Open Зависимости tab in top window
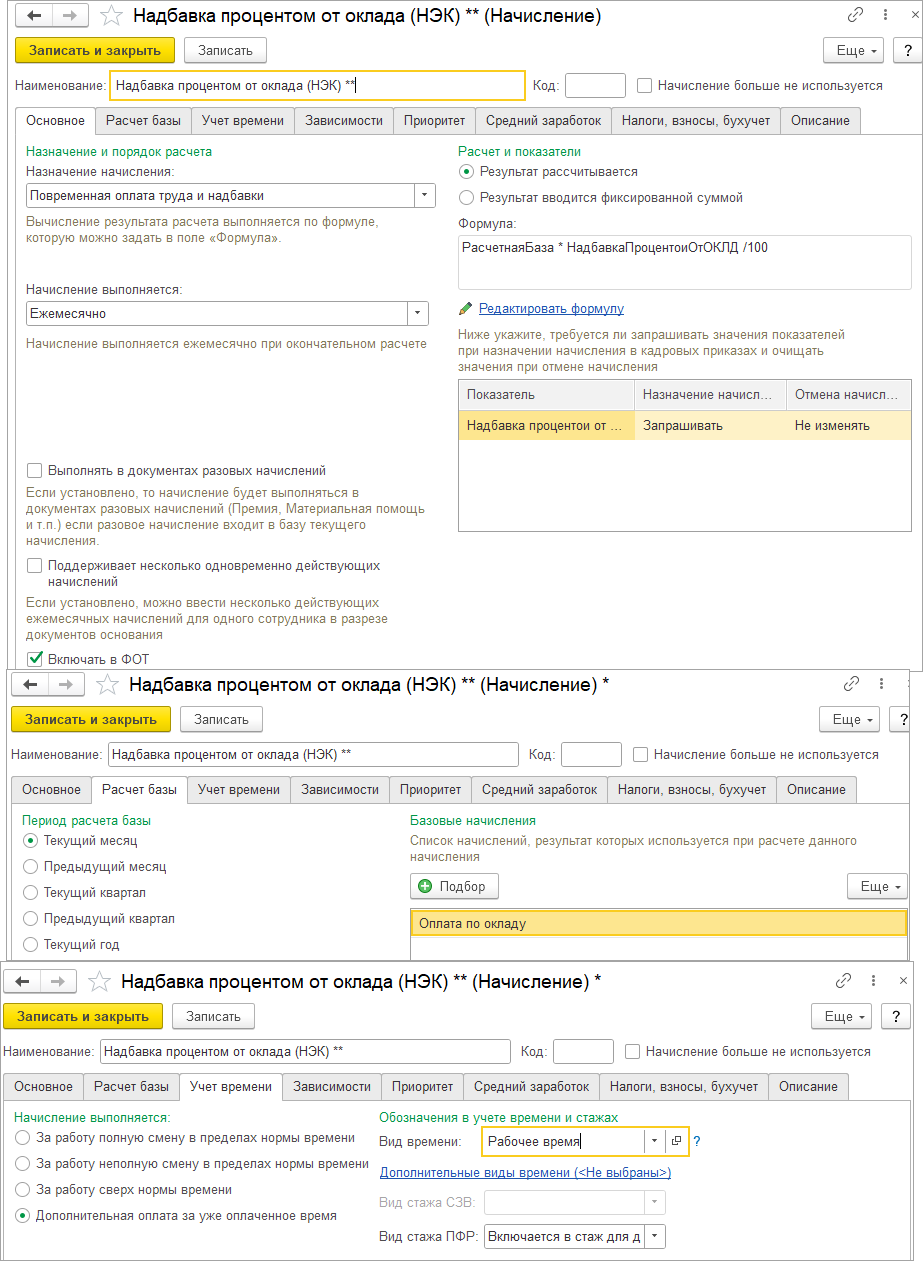 345,121
